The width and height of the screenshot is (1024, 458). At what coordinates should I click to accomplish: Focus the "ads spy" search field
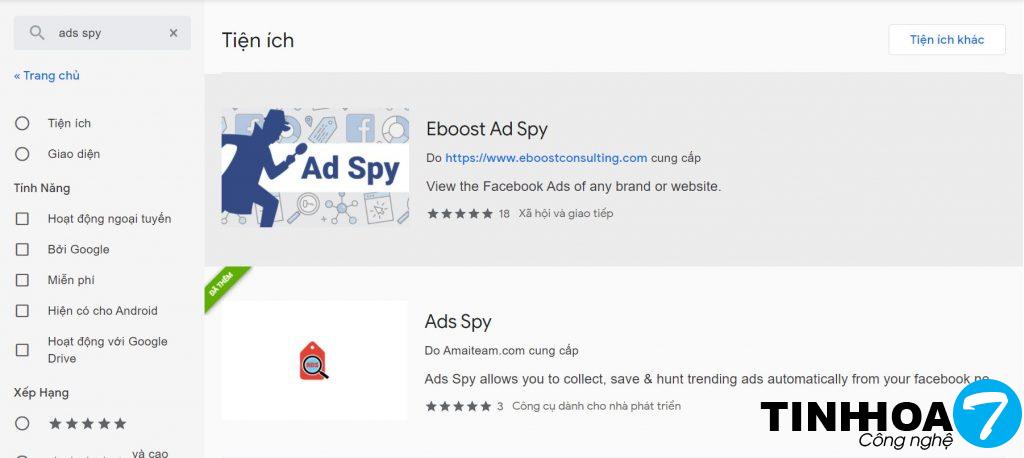(103, 33)
